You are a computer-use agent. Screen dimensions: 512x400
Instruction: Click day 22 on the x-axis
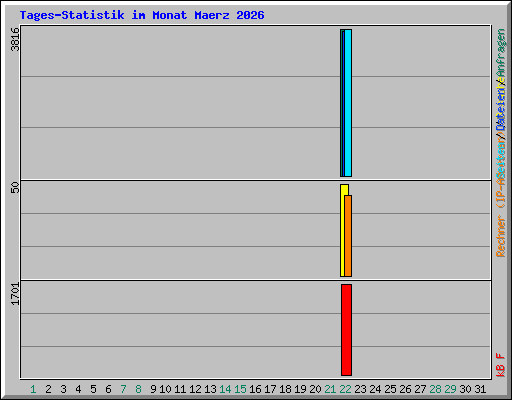tap(345, 389)
